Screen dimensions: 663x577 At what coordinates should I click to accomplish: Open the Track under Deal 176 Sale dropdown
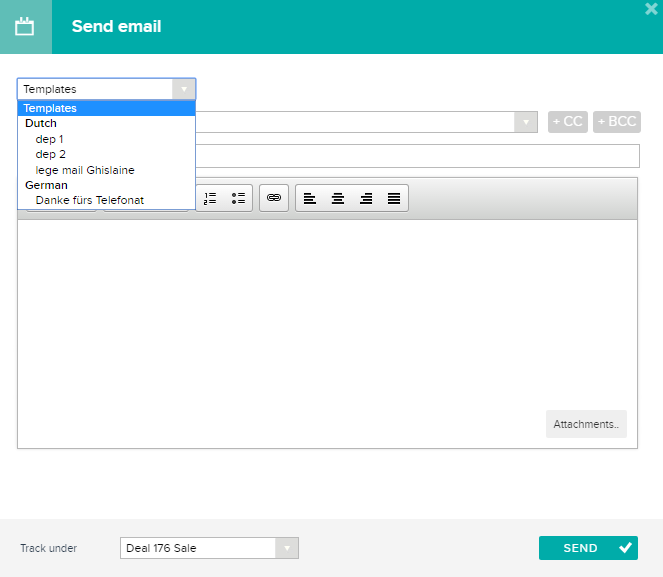coord(209,548)
